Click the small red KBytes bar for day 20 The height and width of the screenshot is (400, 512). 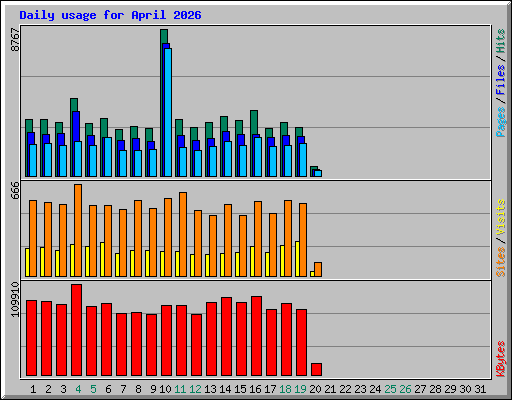click(316, 369)
